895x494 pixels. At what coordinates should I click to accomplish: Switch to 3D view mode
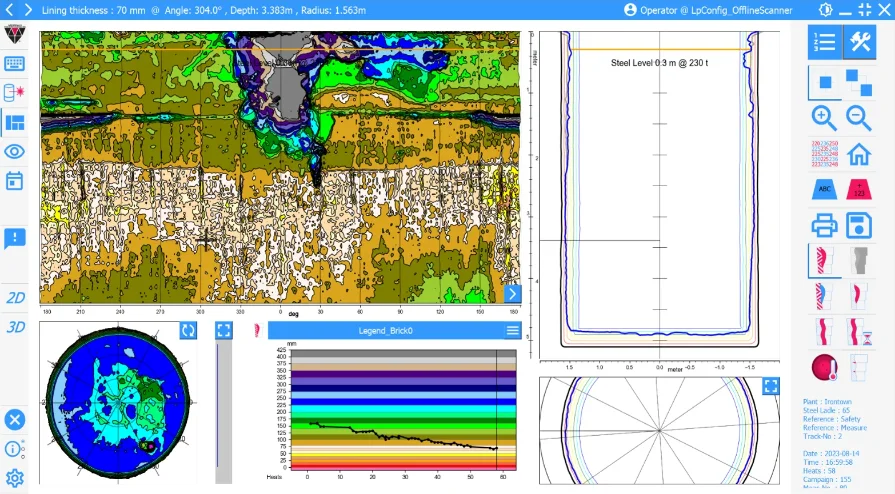pyautogui.click(x=15, y=327)
